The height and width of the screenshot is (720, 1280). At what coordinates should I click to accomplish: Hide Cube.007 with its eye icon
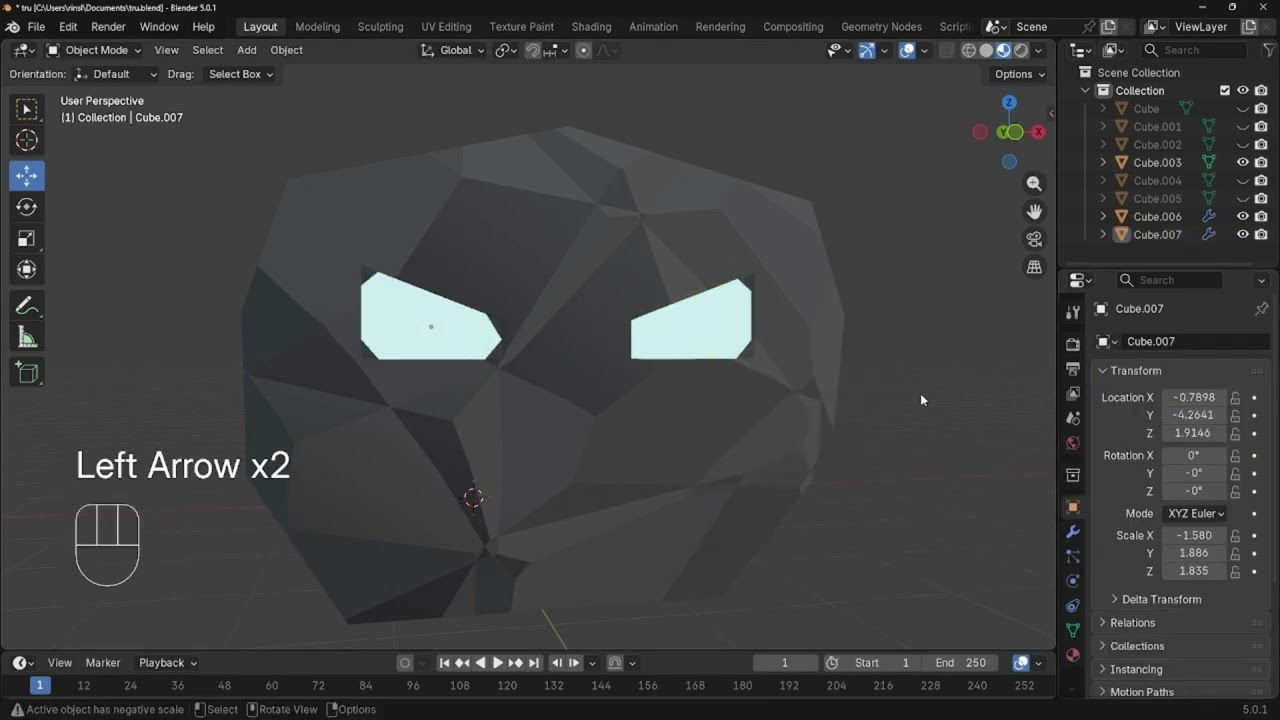[x=1243, y=234]
